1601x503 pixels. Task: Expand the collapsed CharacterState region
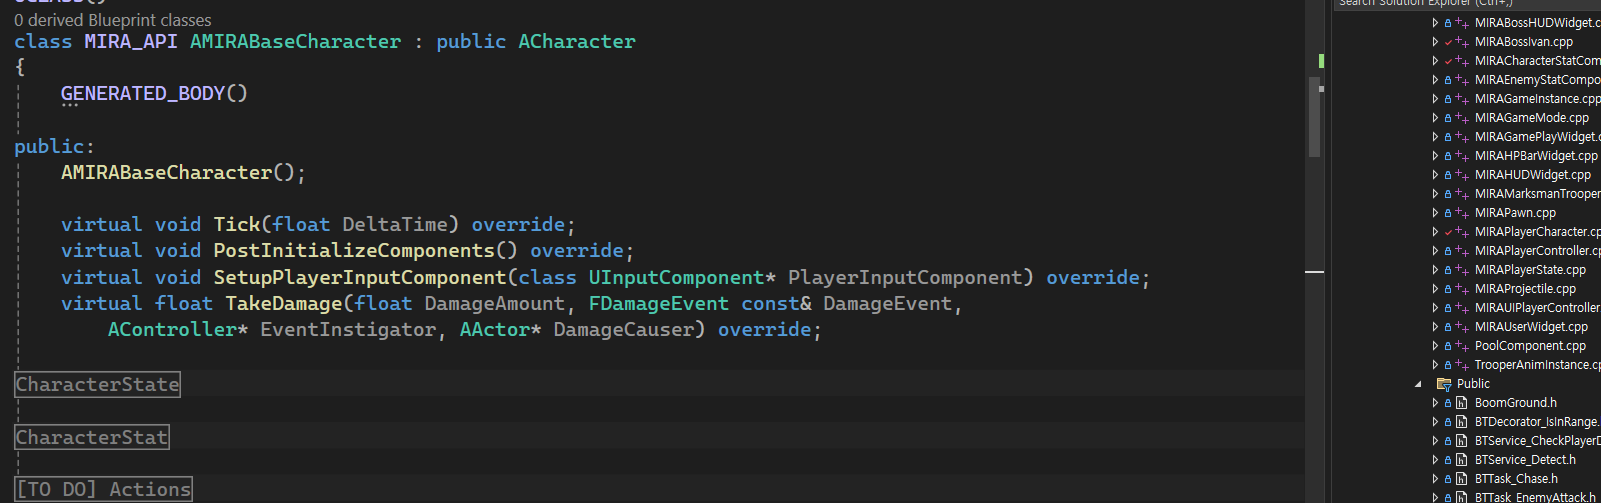click(x=97, y=384)
